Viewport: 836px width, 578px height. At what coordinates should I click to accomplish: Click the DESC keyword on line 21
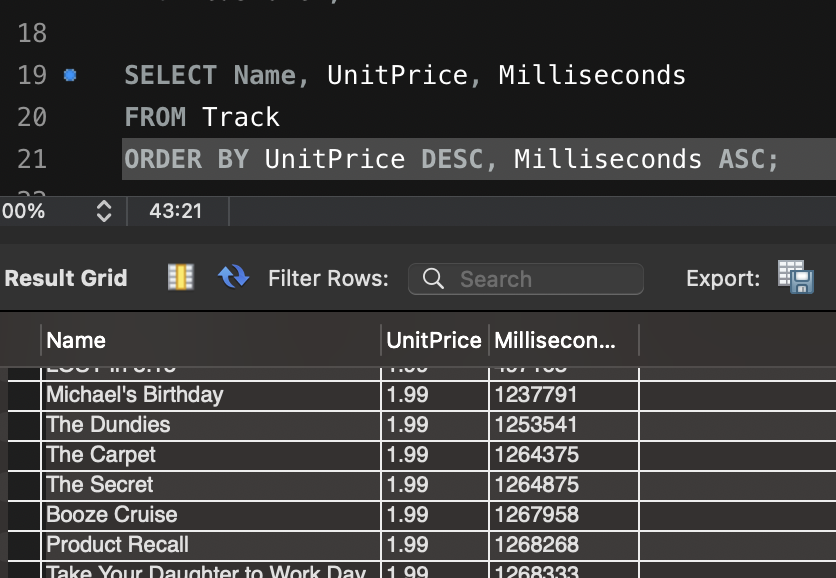[452, 159]
